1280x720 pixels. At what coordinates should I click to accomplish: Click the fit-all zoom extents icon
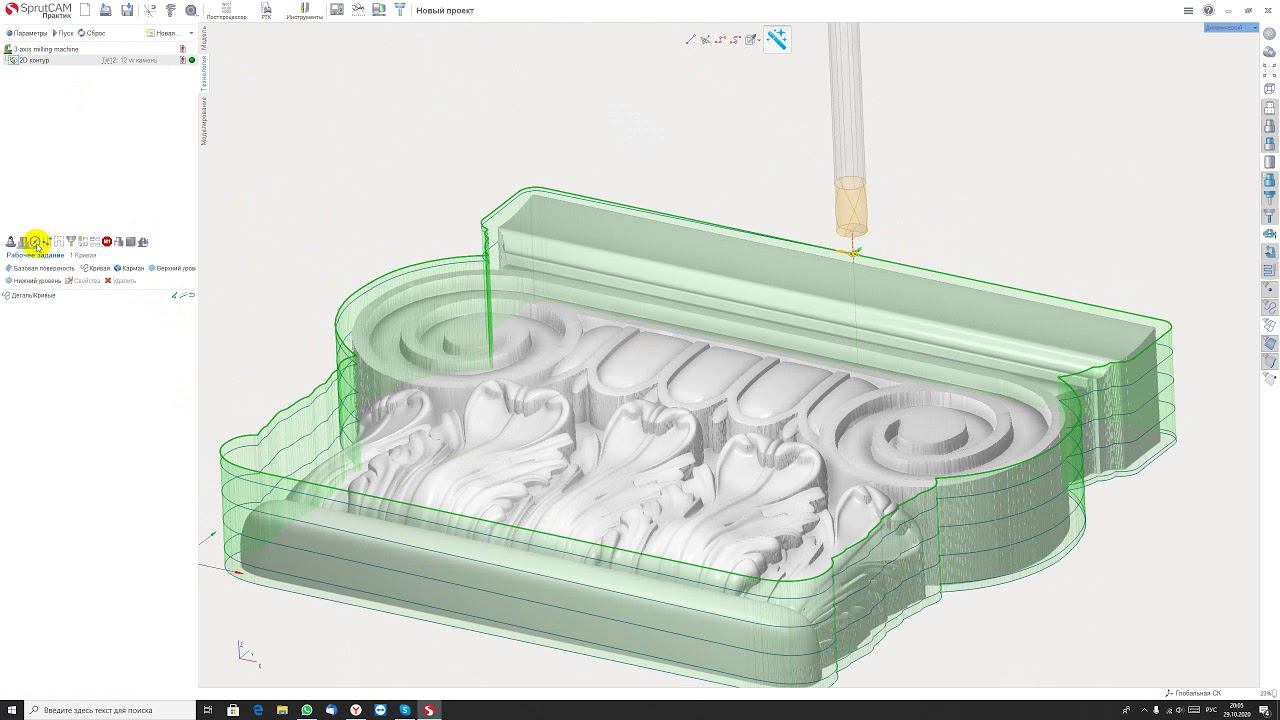pyautogui.click(x=1270, y=70)
